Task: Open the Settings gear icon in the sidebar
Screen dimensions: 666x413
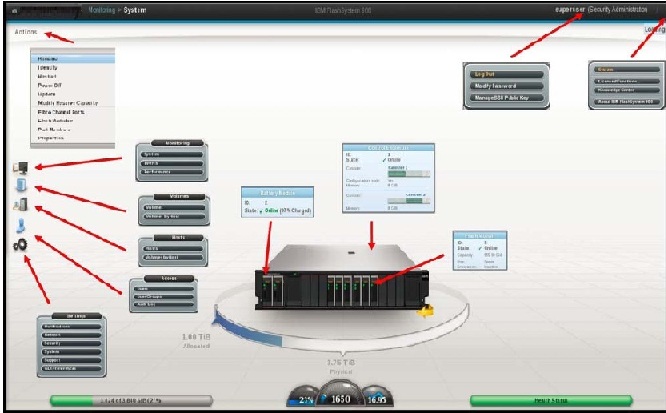Action: tap(21, 244)
